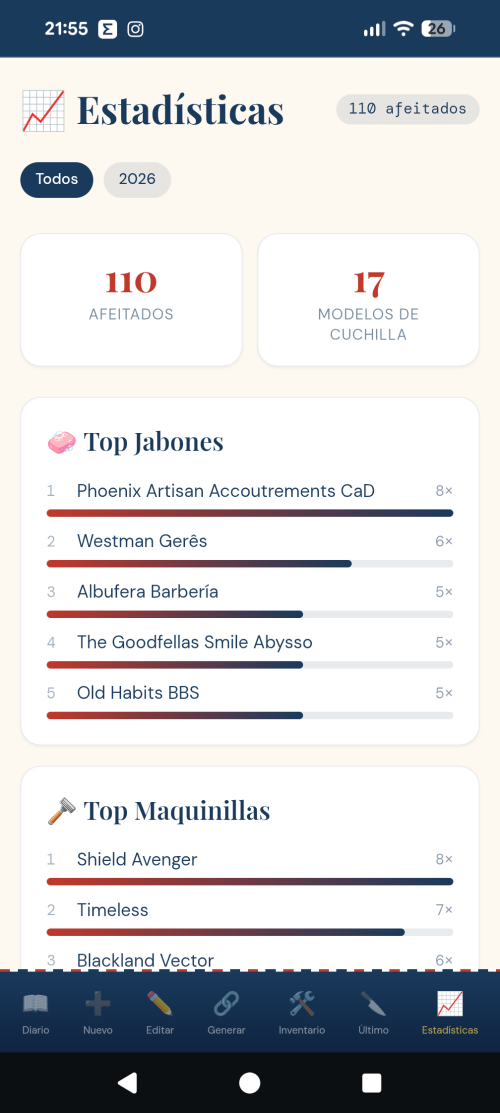Open the 110 Afeitados stat card

[x=131, y=300]
